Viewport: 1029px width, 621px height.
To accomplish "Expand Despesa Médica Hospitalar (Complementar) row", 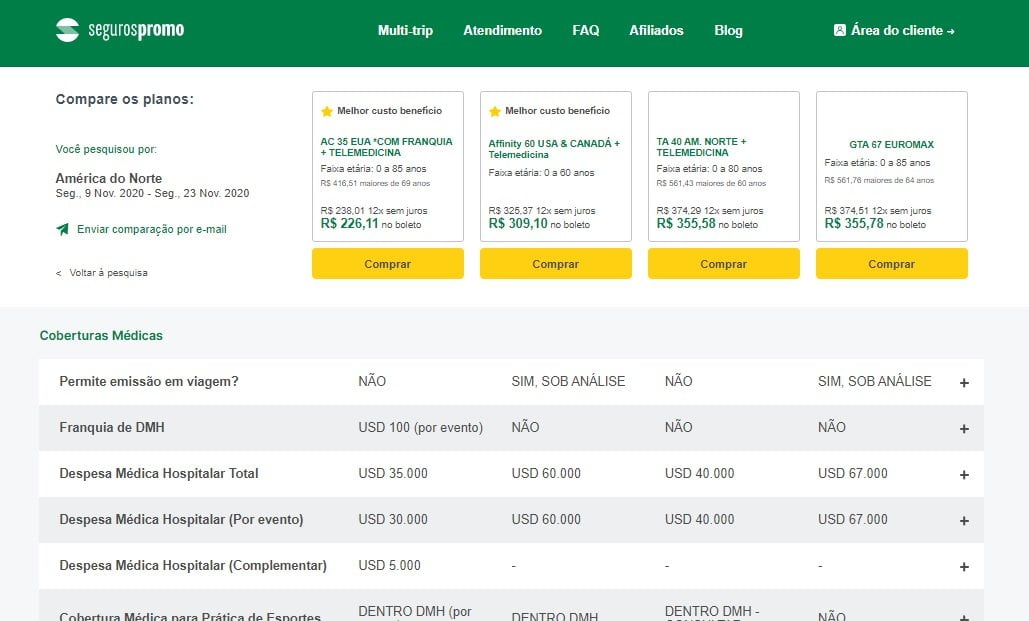I will click(964, 567).
